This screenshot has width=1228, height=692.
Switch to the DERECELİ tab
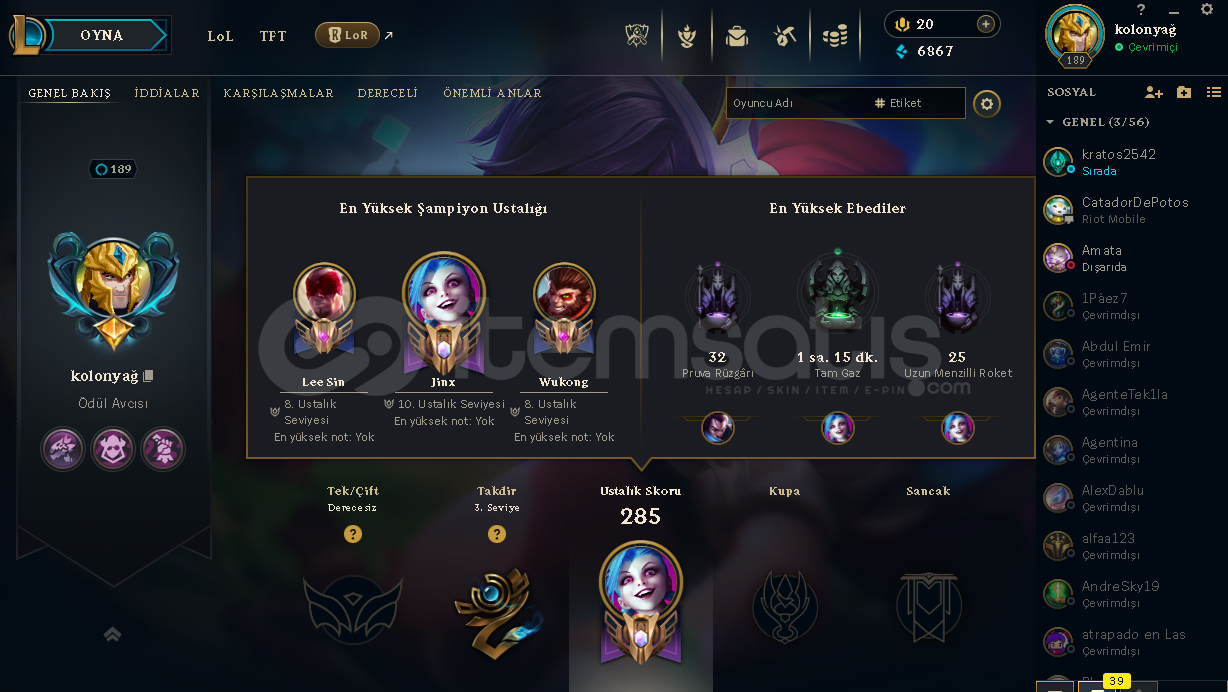point(388,93)
